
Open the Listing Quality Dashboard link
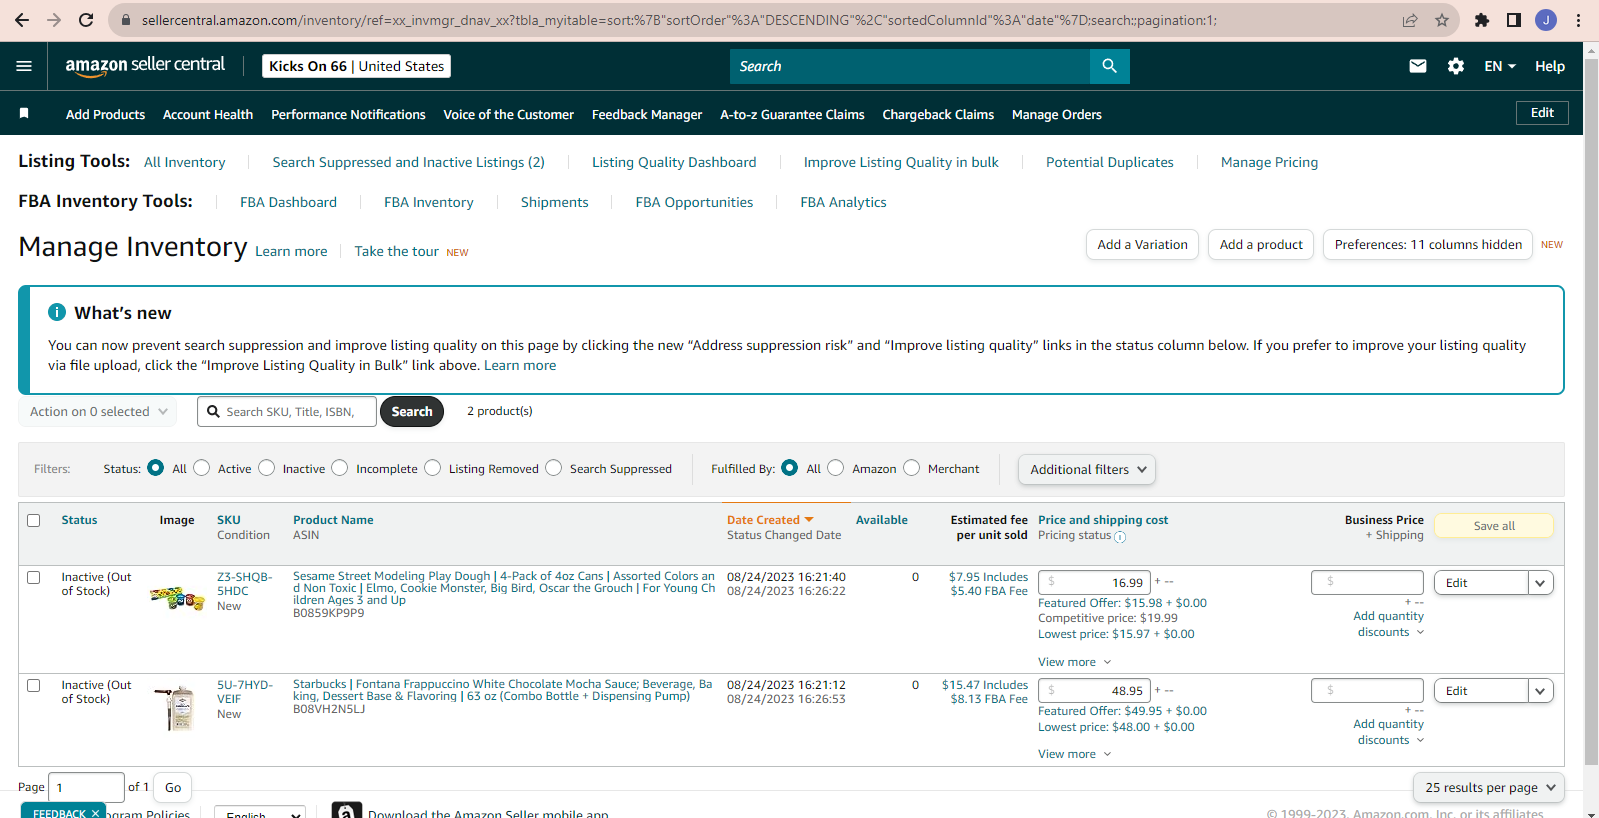[674, 162]
